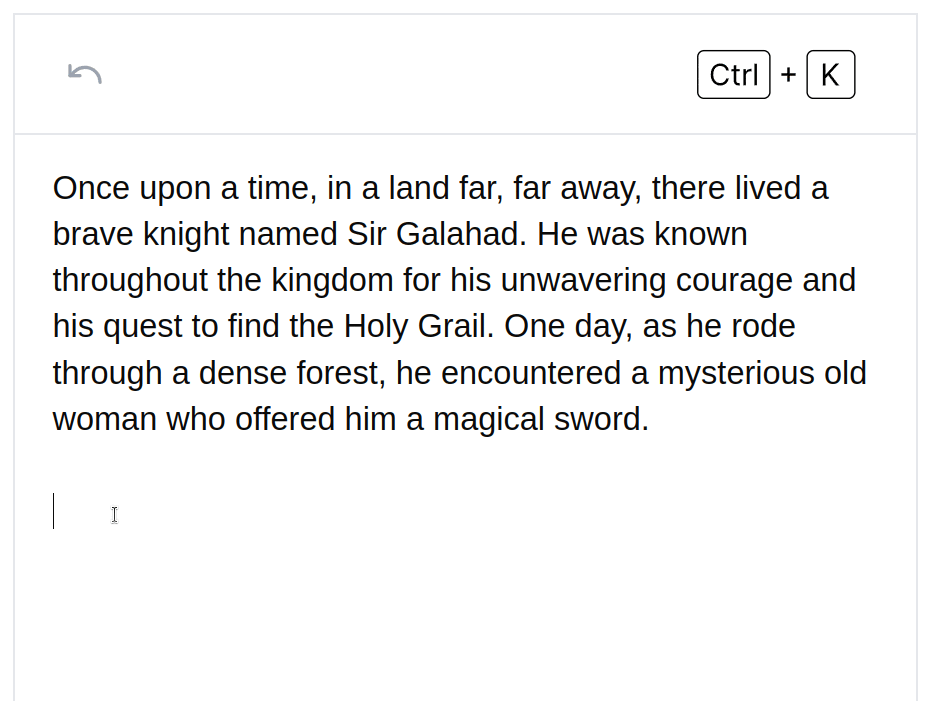The image size is (929, 701).
Task: Click on the word "mysterious"
Action: click(735, 373)
